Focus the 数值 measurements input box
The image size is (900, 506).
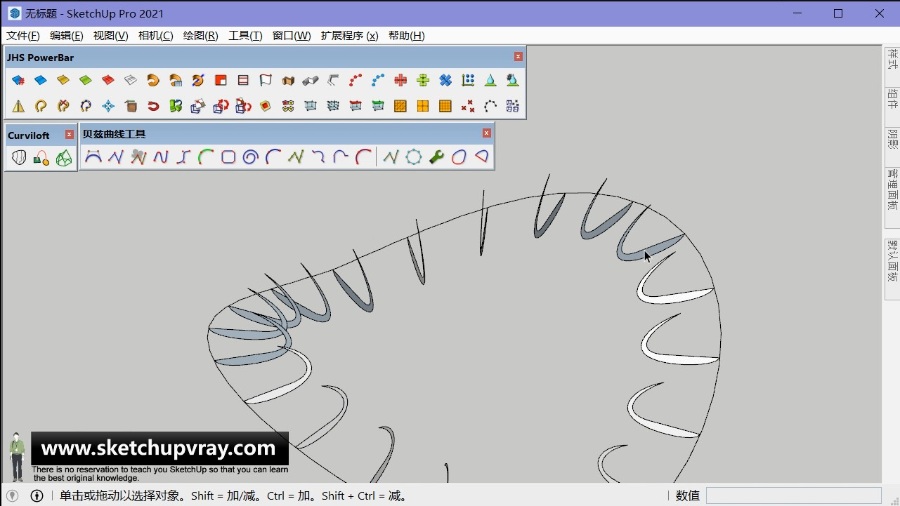pos(793,496)
